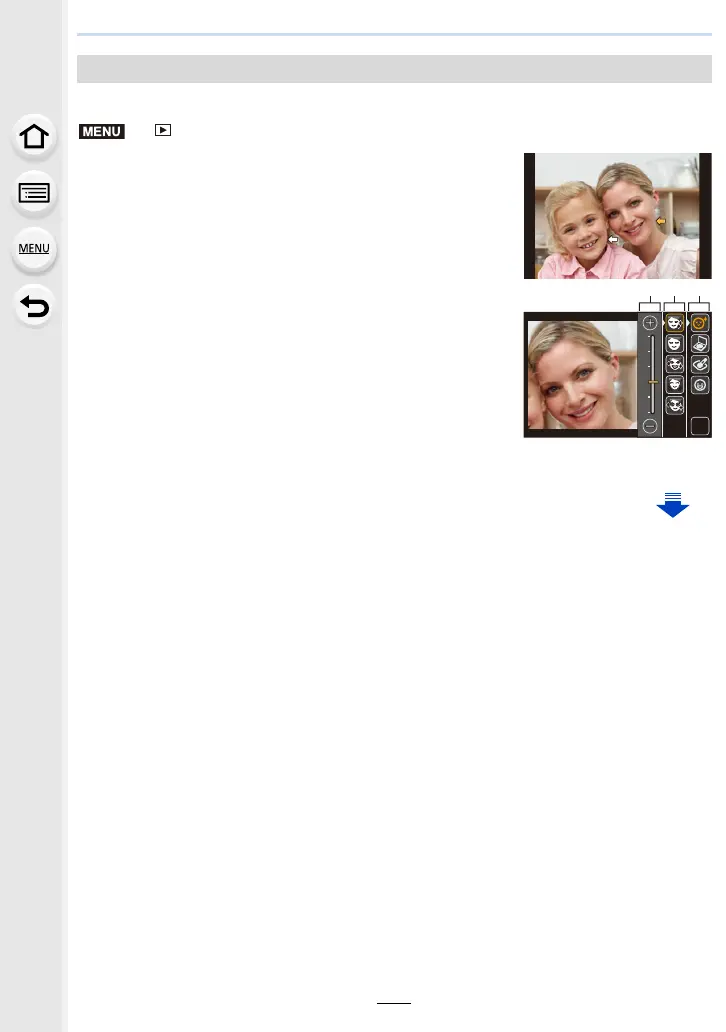Select the Playback menu icon
The height and width of the screenshot is (1032, 726).
[x=163, y=130]
